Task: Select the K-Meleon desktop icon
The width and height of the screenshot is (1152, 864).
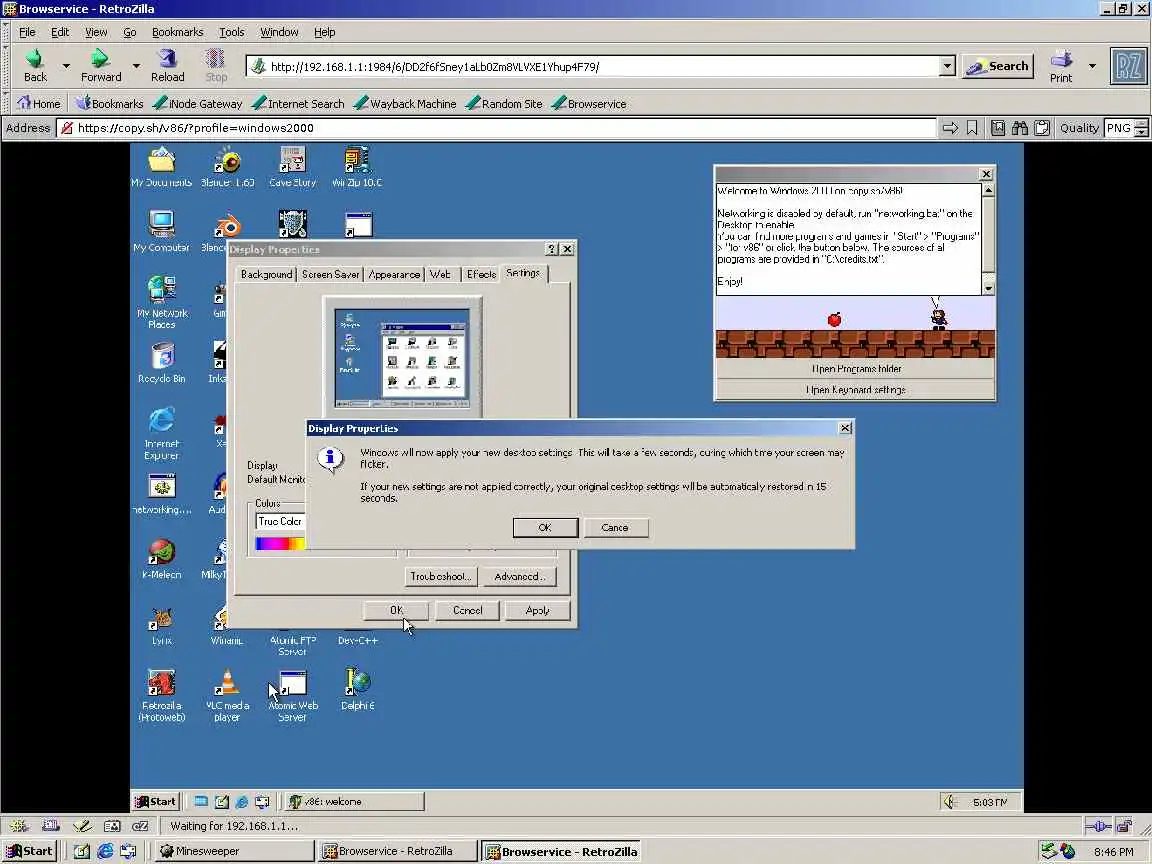Action: tap(162, 558)
